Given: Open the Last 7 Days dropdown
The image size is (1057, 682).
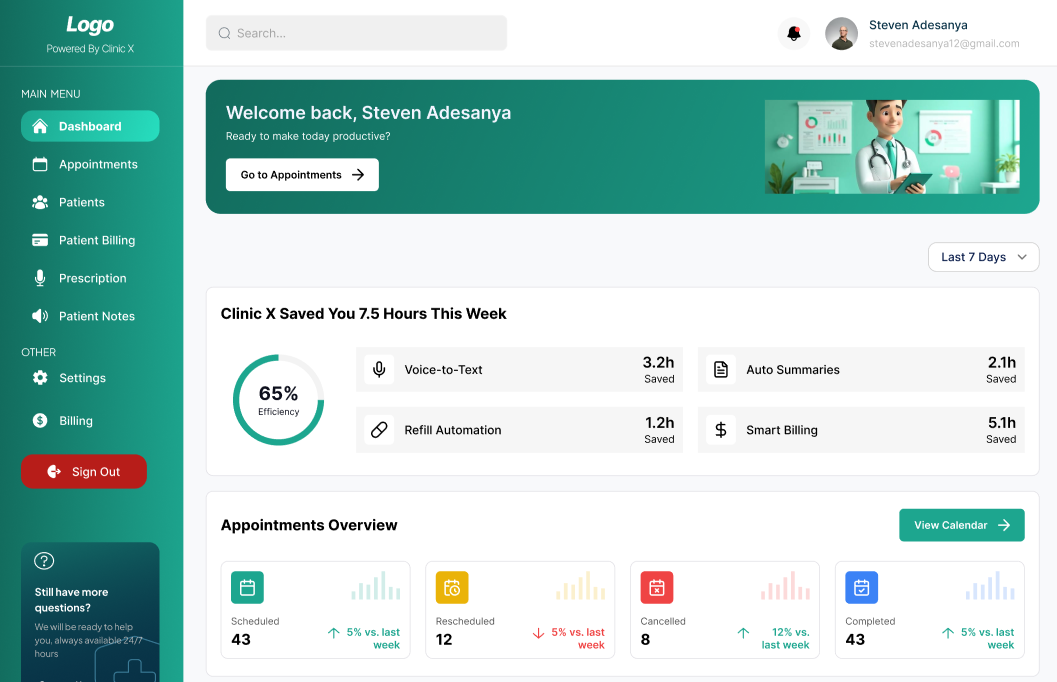Looking at the screenshot, I should click(x=983, y=257).
